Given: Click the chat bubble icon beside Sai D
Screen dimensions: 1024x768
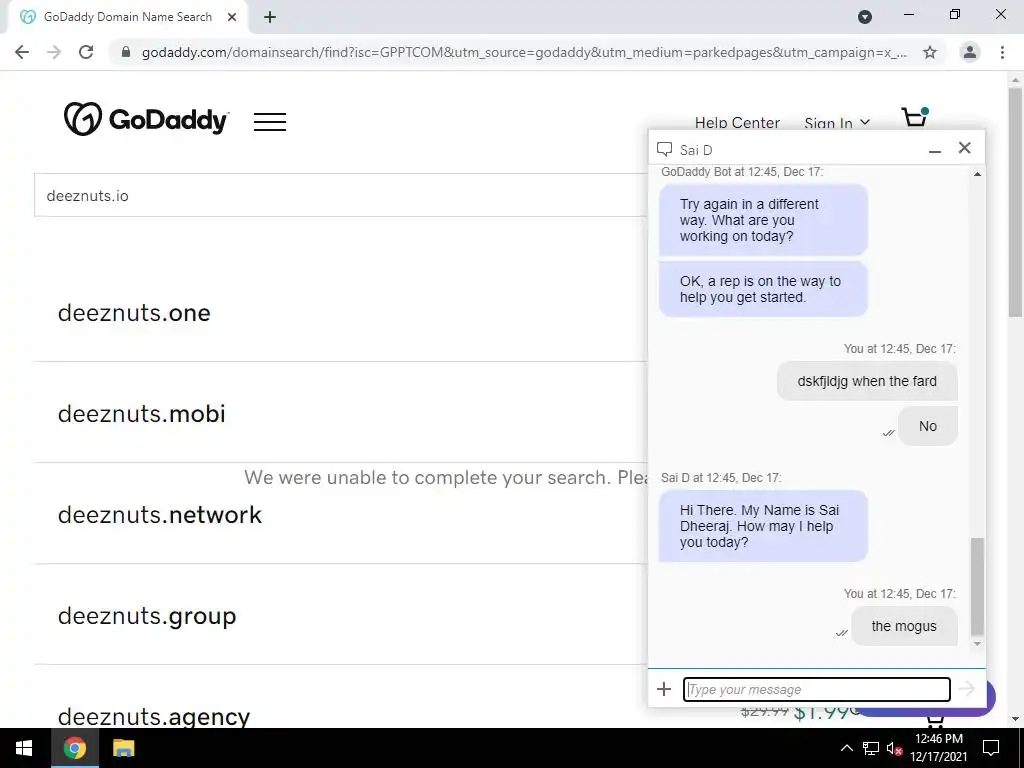Looking at the screenshot, I should 664,150.
